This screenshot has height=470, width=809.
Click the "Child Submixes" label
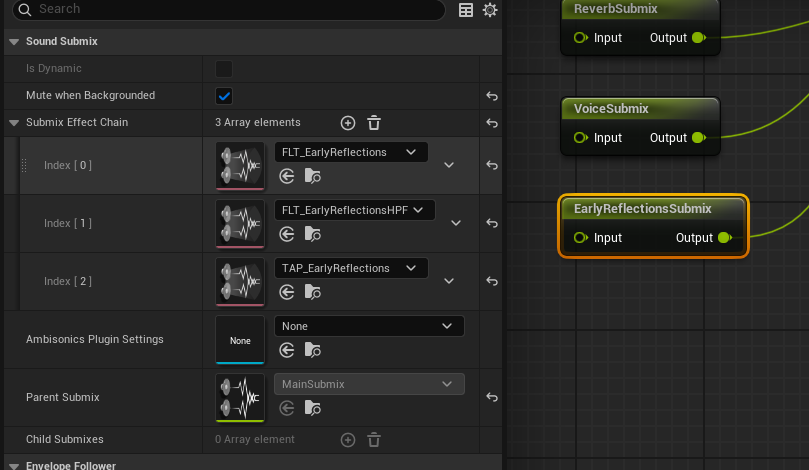pos(64,440)
